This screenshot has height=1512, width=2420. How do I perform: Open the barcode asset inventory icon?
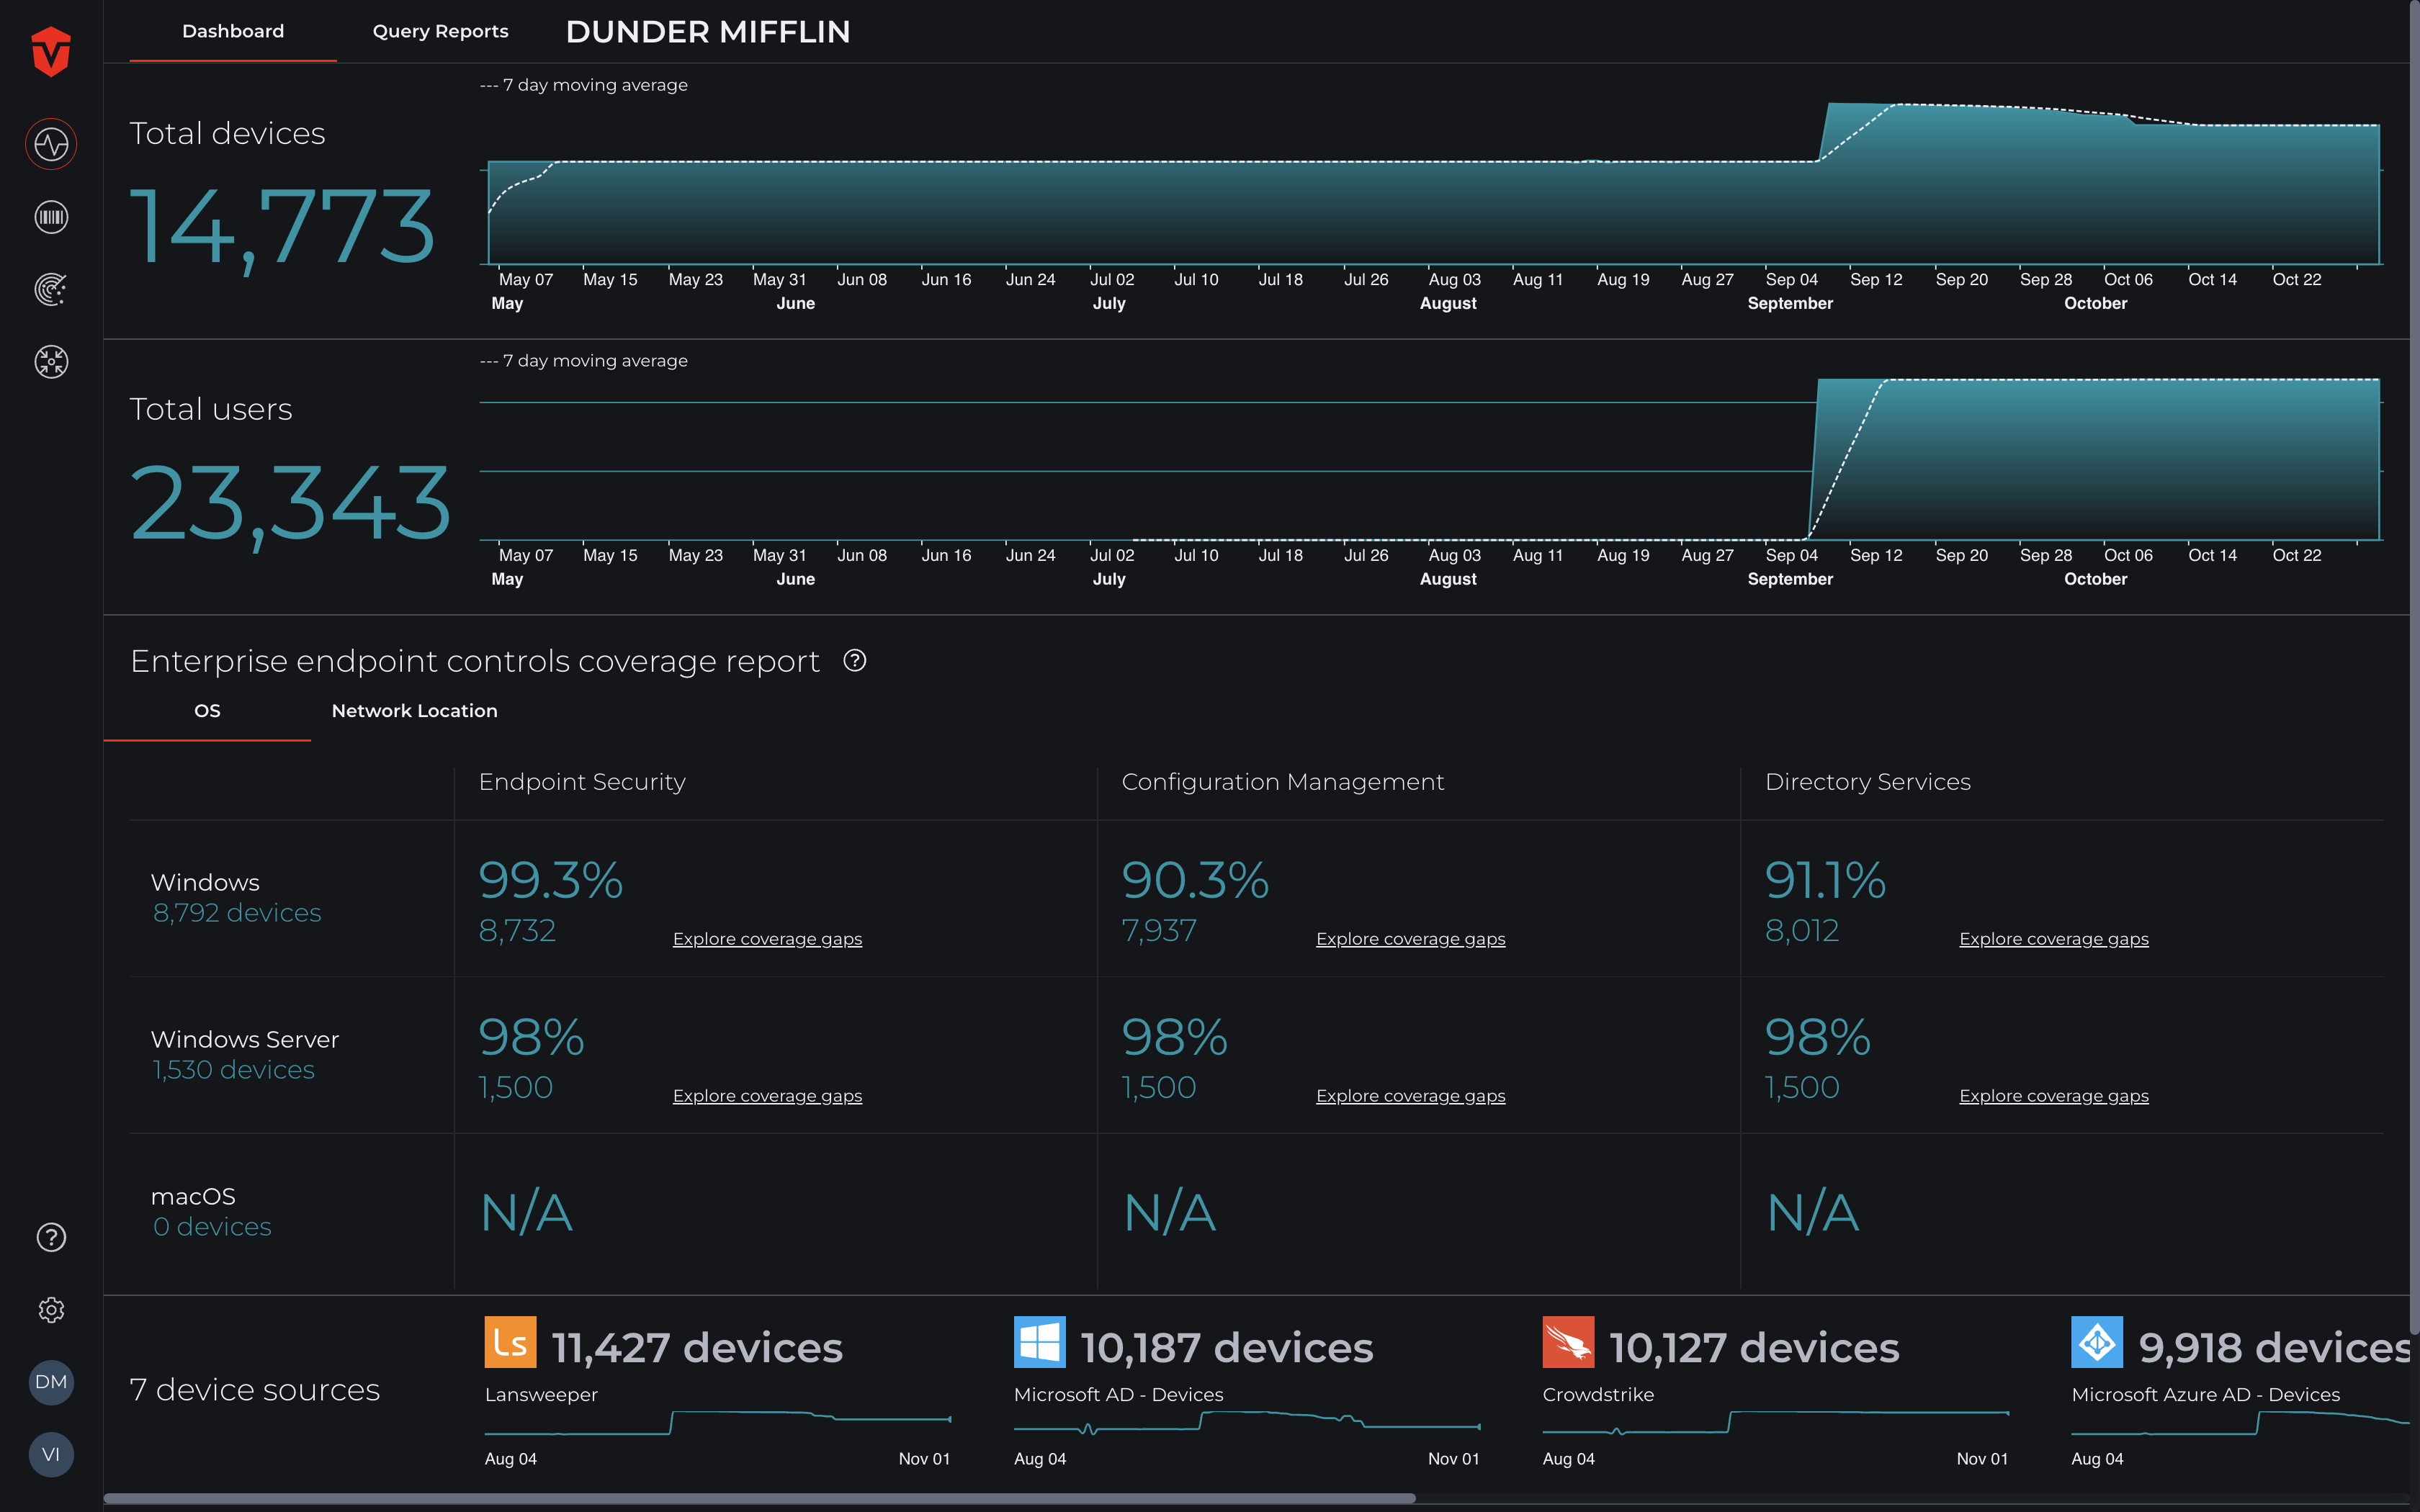(x=51, y=217)
